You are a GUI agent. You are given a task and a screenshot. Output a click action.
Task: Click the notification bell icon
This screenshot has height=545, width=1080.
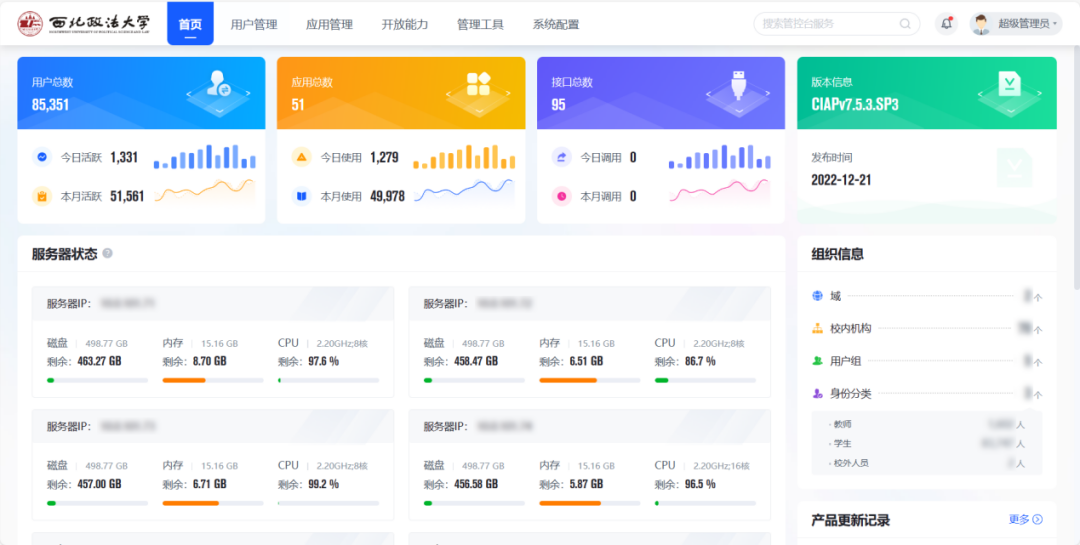click(945, 24)
